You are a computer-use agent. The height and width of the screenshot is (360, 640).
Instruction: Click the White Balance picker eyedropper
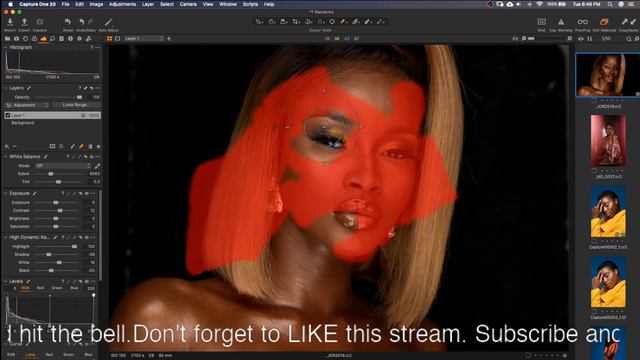coord(97,166)
